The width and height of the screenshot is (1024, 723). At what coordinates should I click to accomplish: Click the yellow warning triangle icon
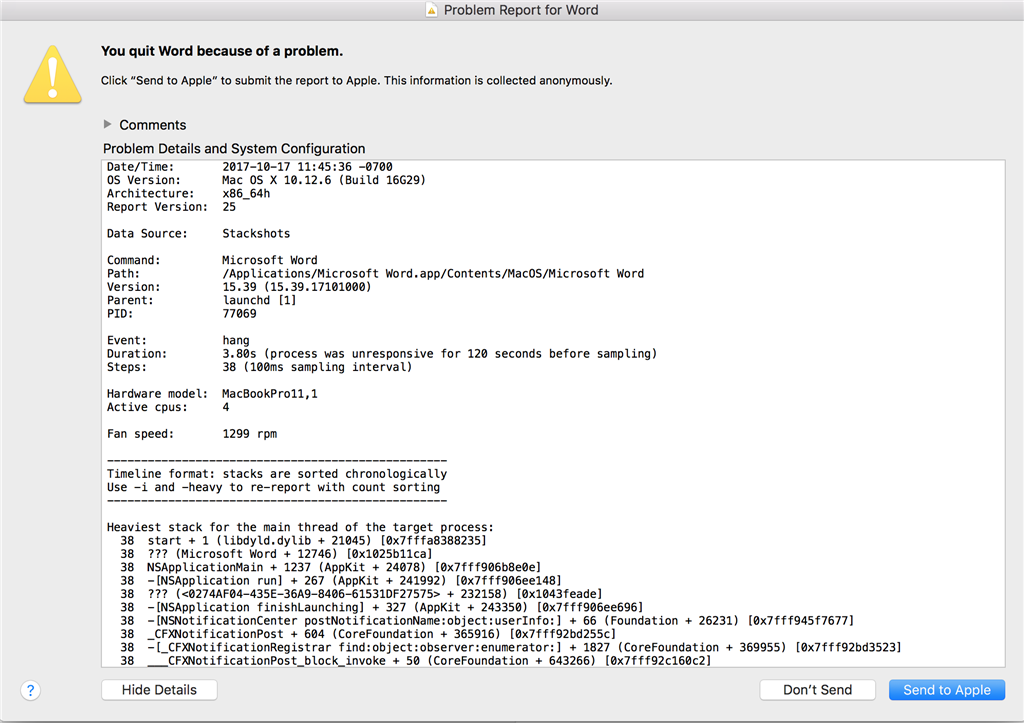[53, 74]
